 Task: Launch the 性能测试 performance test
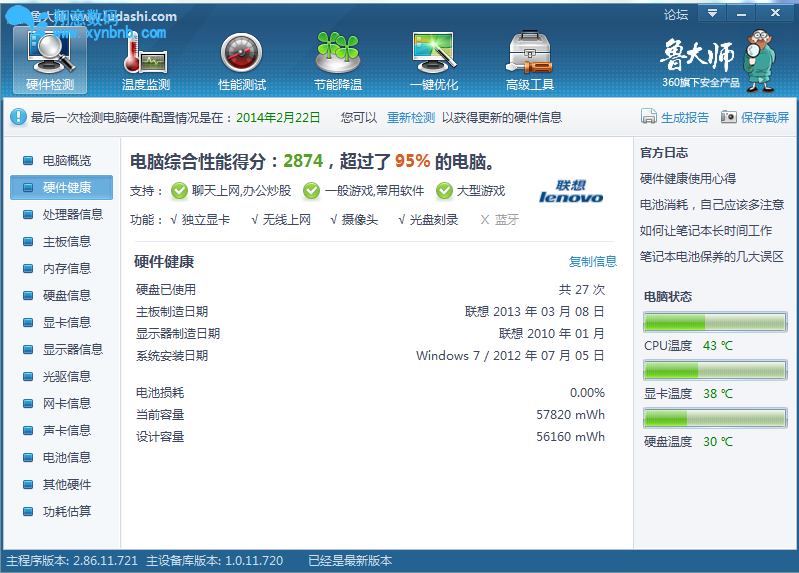[x=242, y=60]
